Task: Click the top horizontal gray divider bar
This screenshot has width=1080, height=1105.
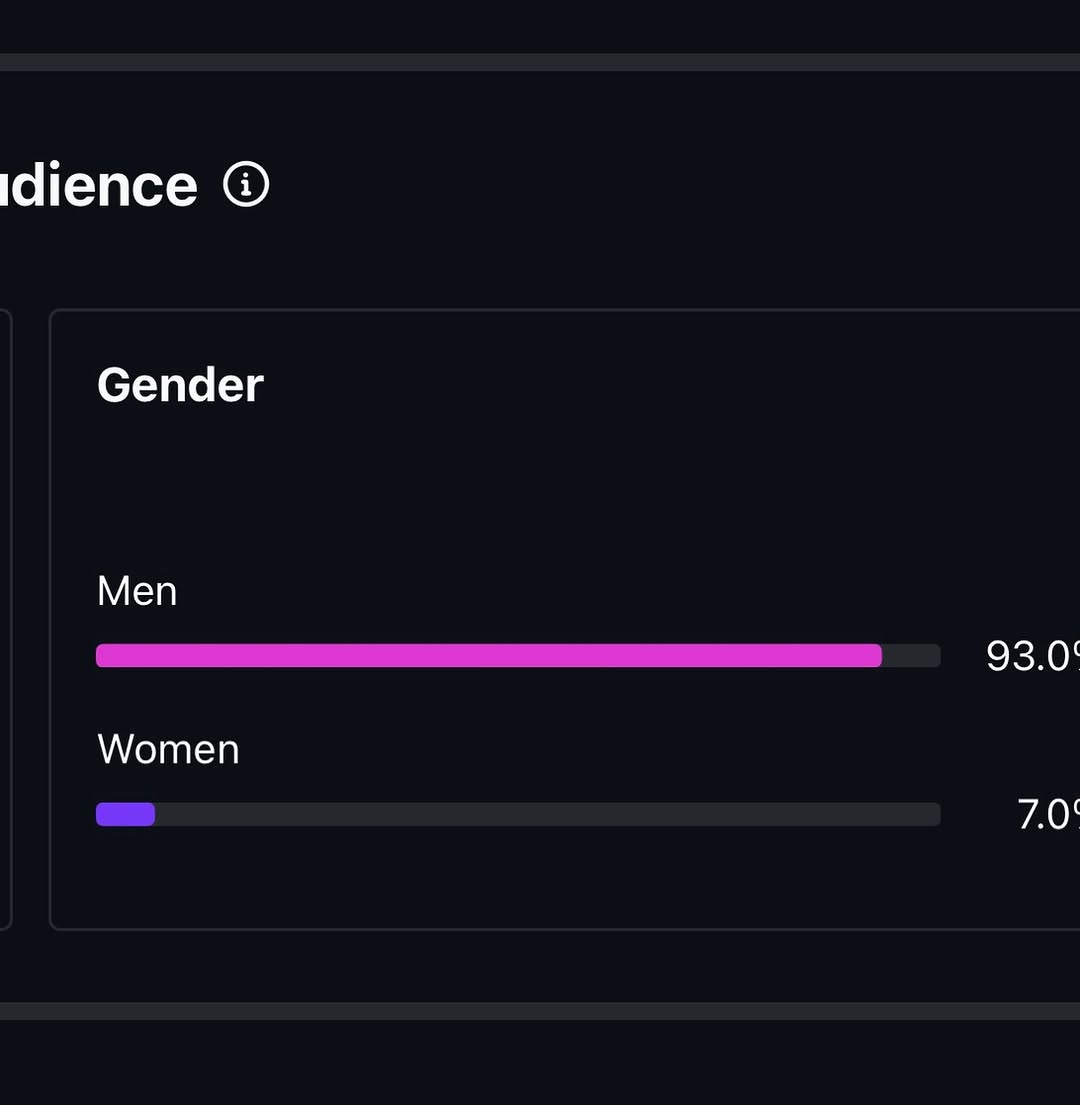Action: point(540,62)
